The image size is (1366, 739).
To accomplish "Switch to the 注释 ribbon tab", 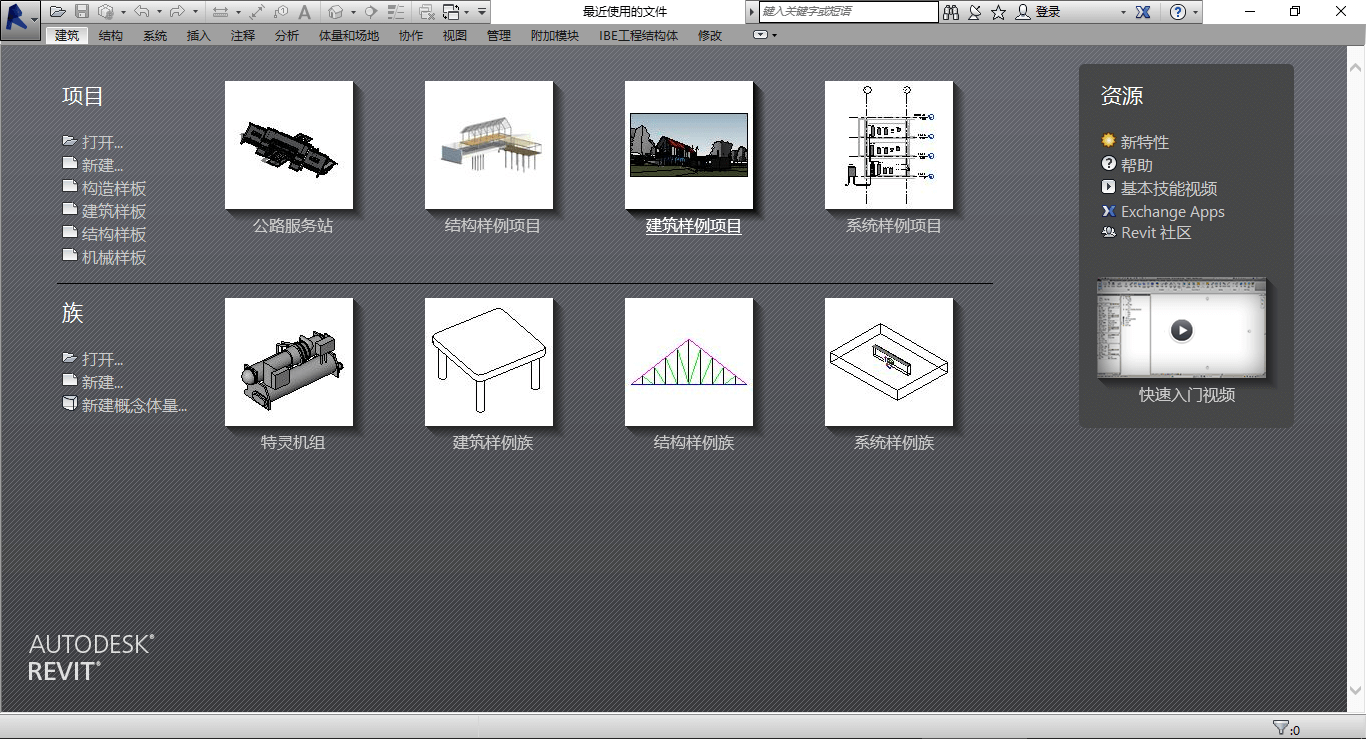I will [x=243, y=35].
